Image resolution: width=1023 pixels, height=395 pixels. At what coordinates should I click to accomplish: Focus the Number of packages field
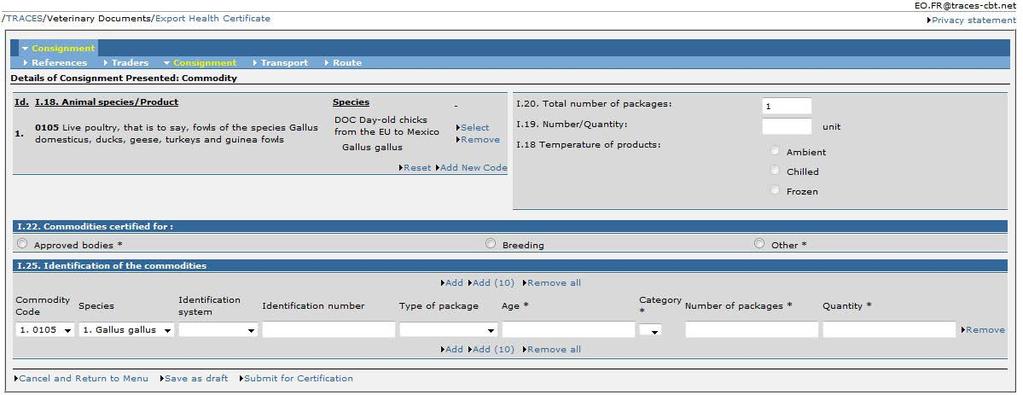[x=752, y=330]
